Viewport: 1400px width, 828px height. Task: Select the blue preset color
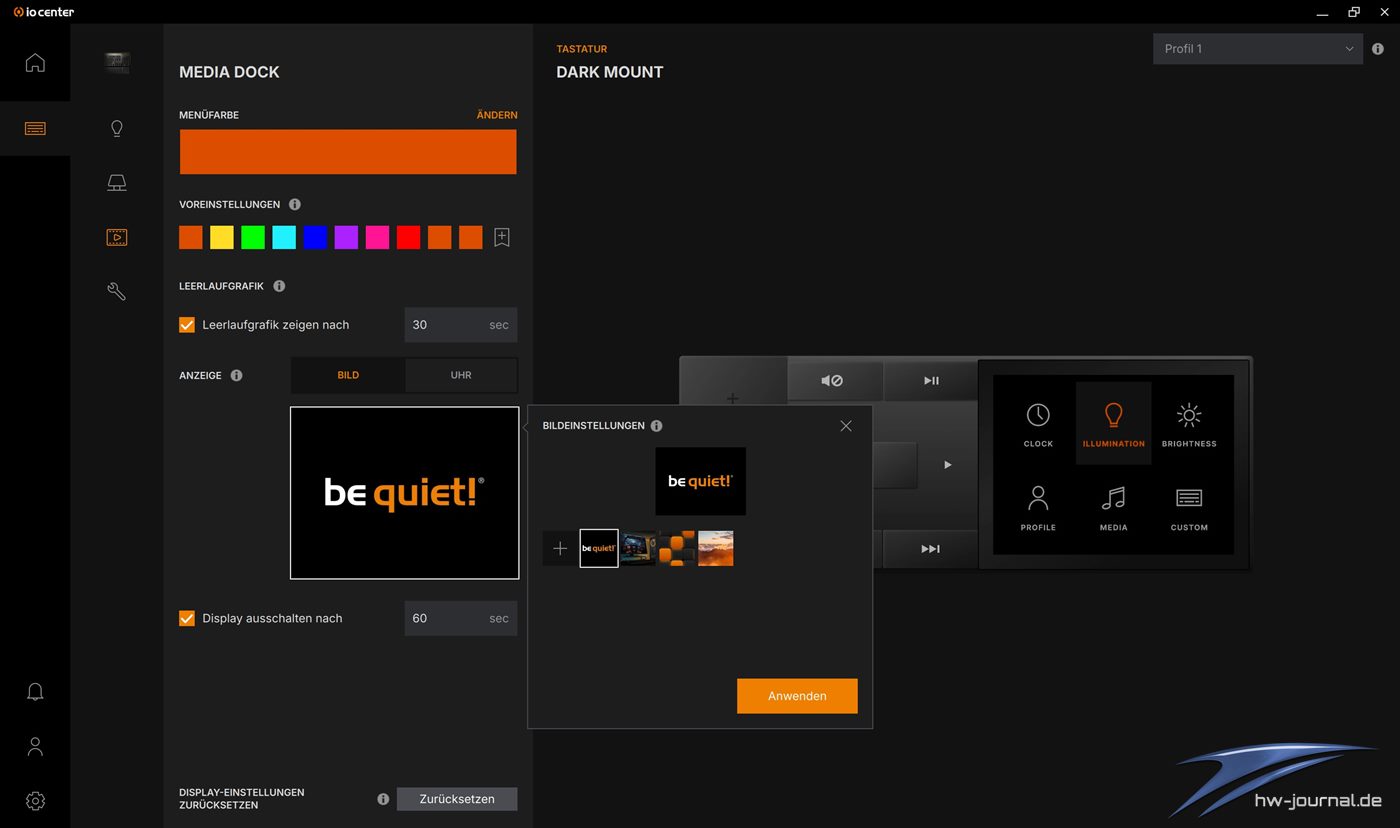[315, 237]
